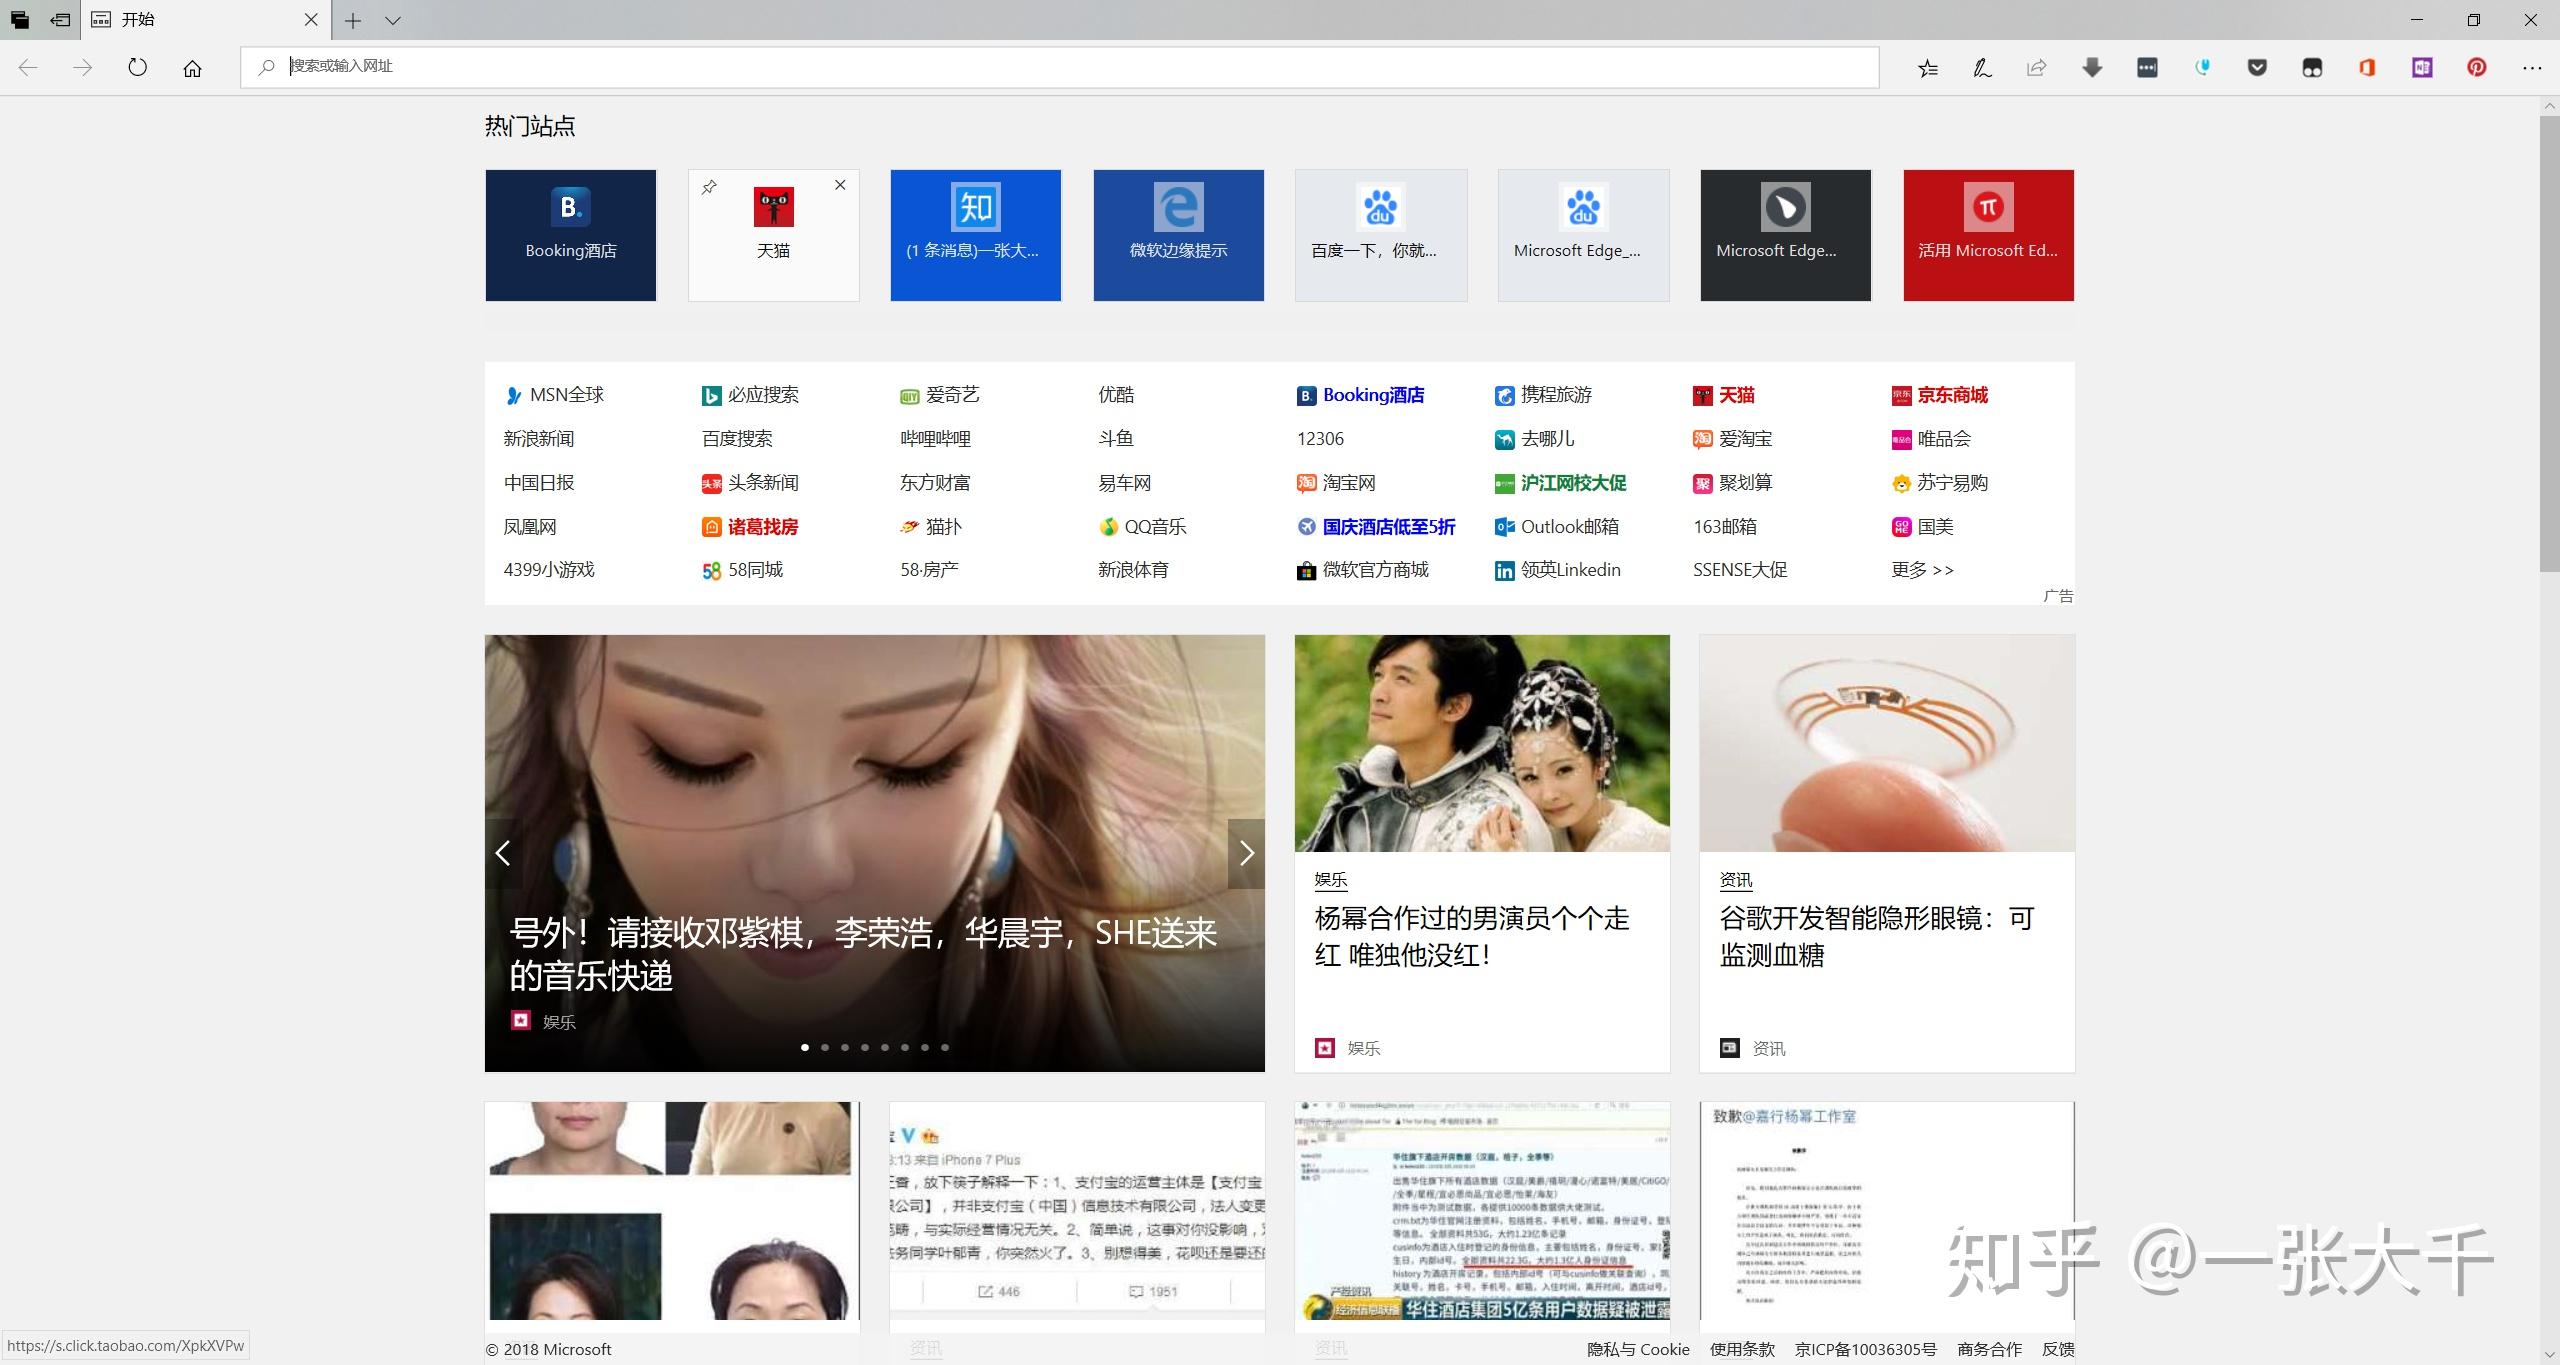This screenshot has width=2560, height=1365.
Task: Click the Pinterest save button icon
Action: click(x=2476, y=68)
